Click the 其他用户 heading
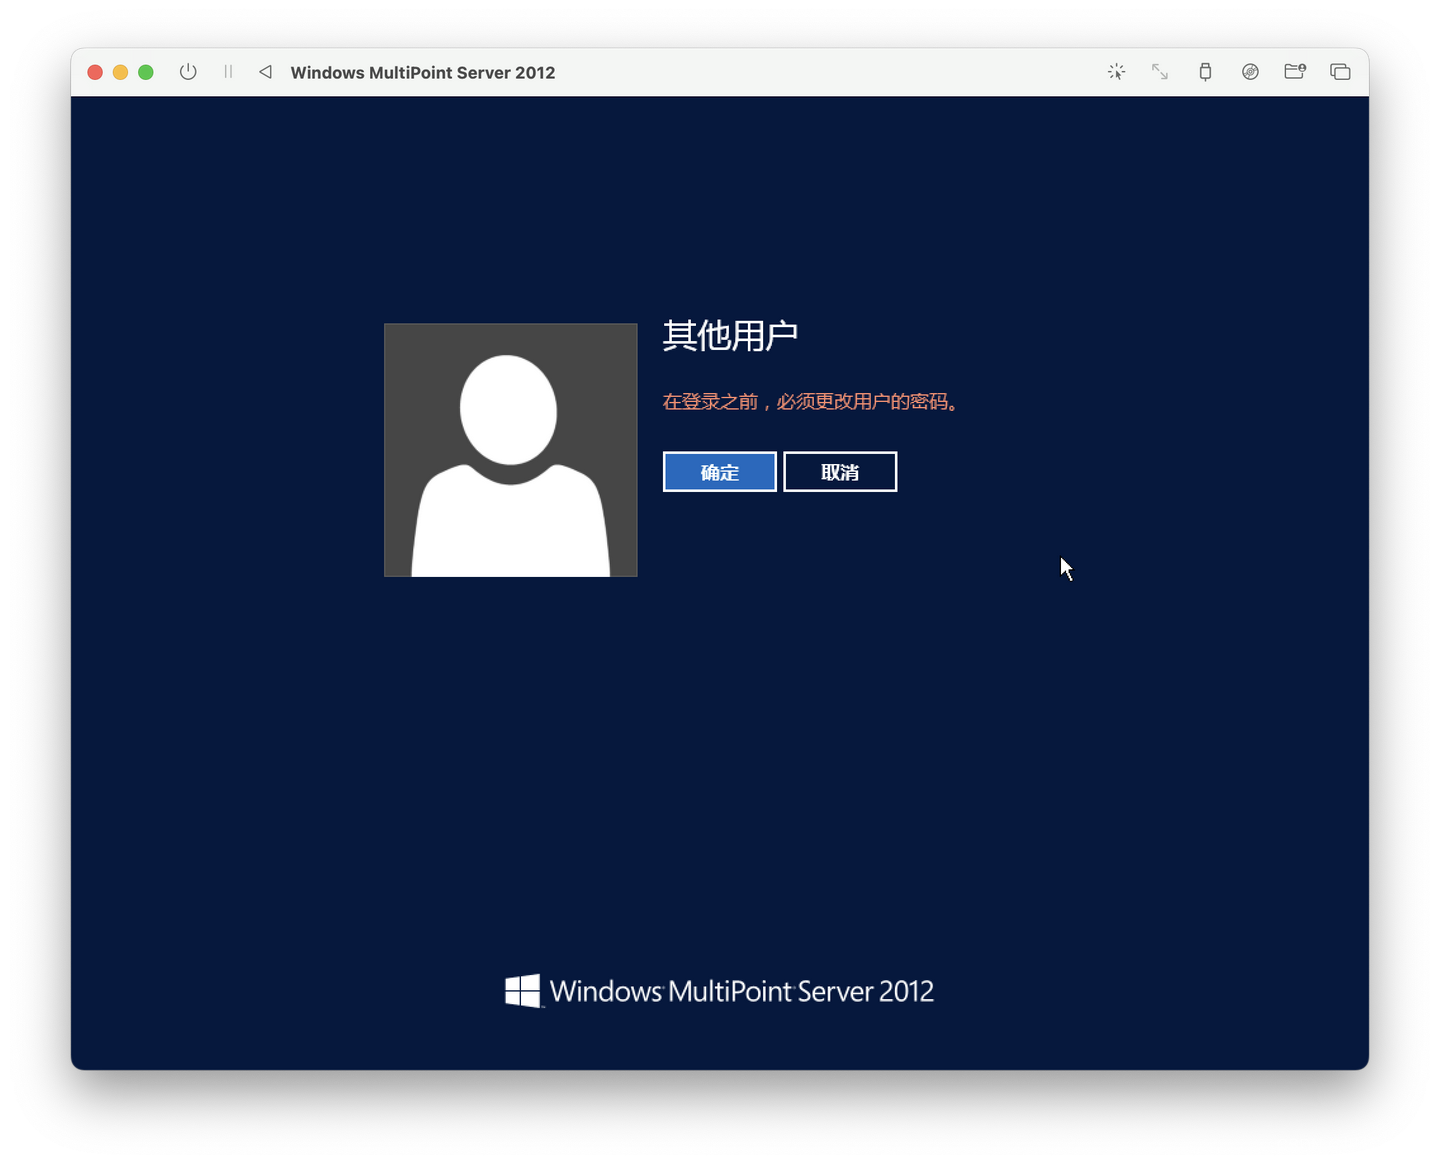This screenshot has height=1164, width=1440. pos(730,336)
